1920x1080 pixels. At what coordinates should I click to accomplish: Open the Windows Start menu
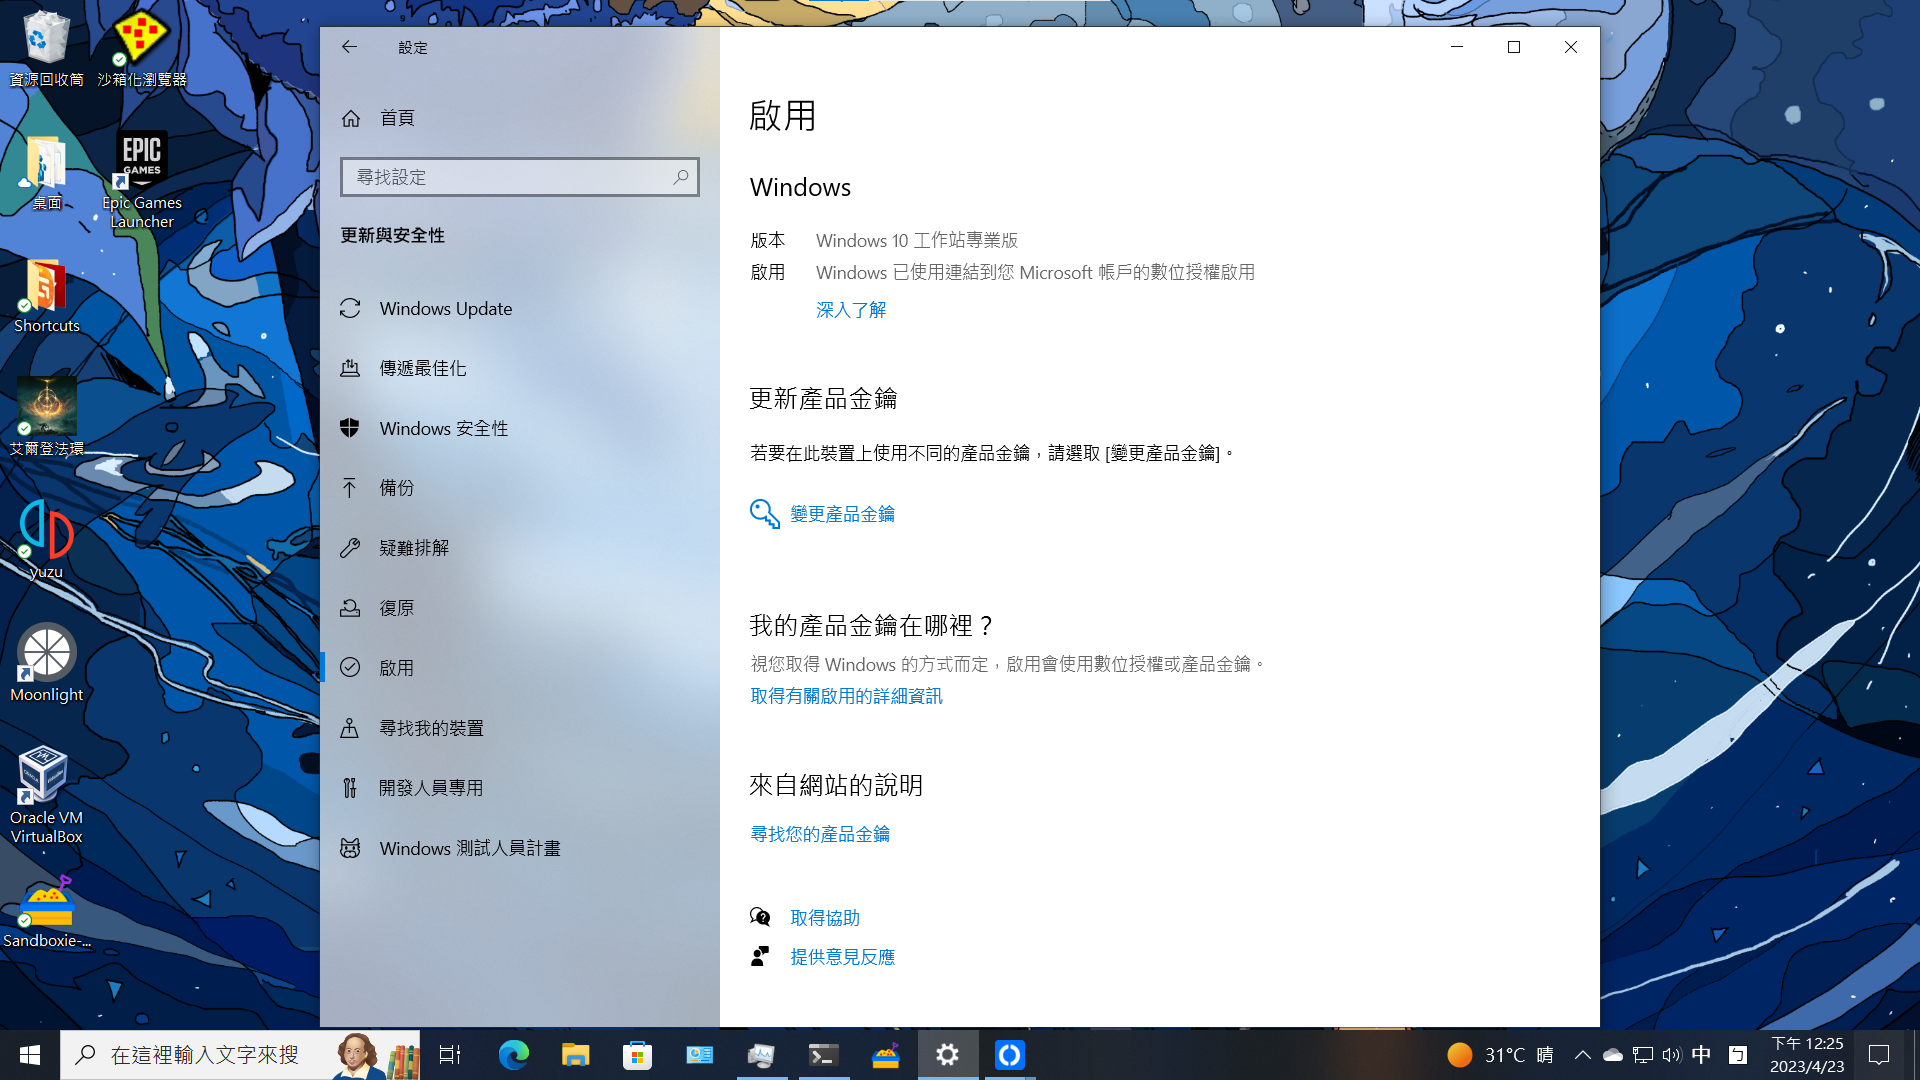[30, 1055]
